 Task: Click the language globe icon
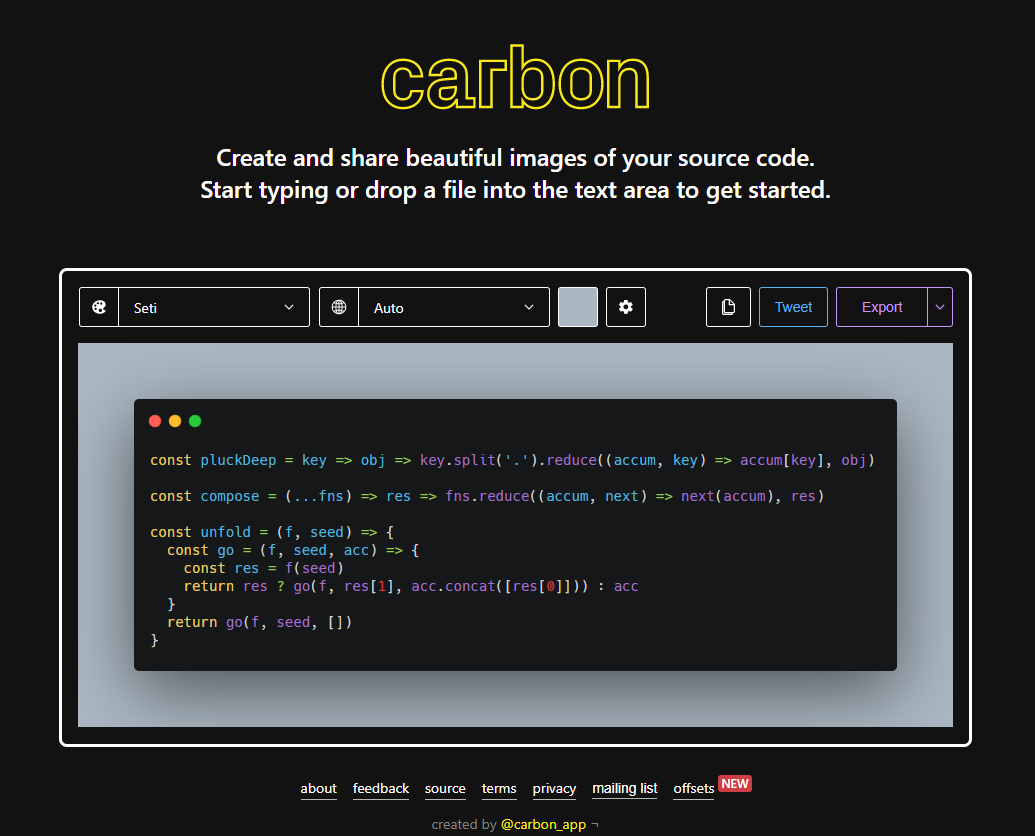click(339, 307)
